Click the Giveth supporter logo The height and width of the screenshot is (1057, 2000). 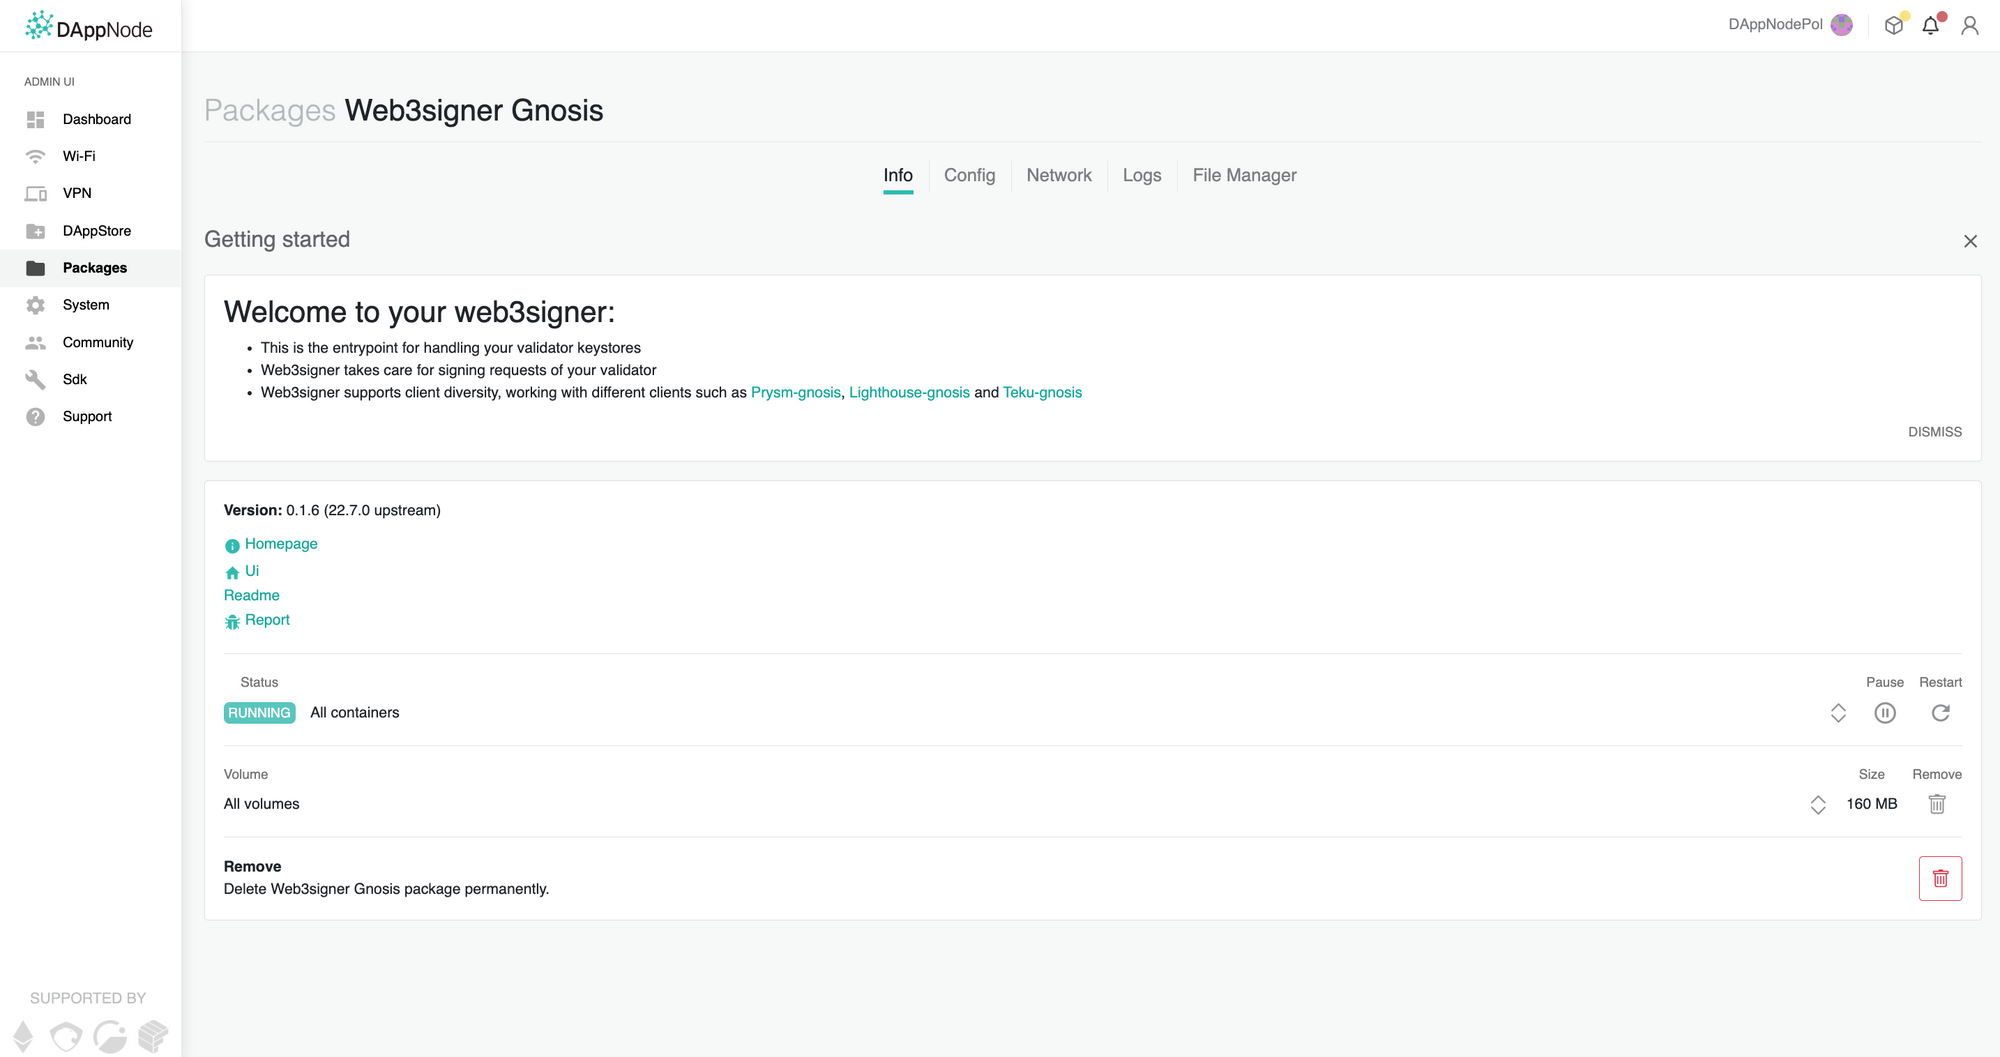(x=110, y=1037)
